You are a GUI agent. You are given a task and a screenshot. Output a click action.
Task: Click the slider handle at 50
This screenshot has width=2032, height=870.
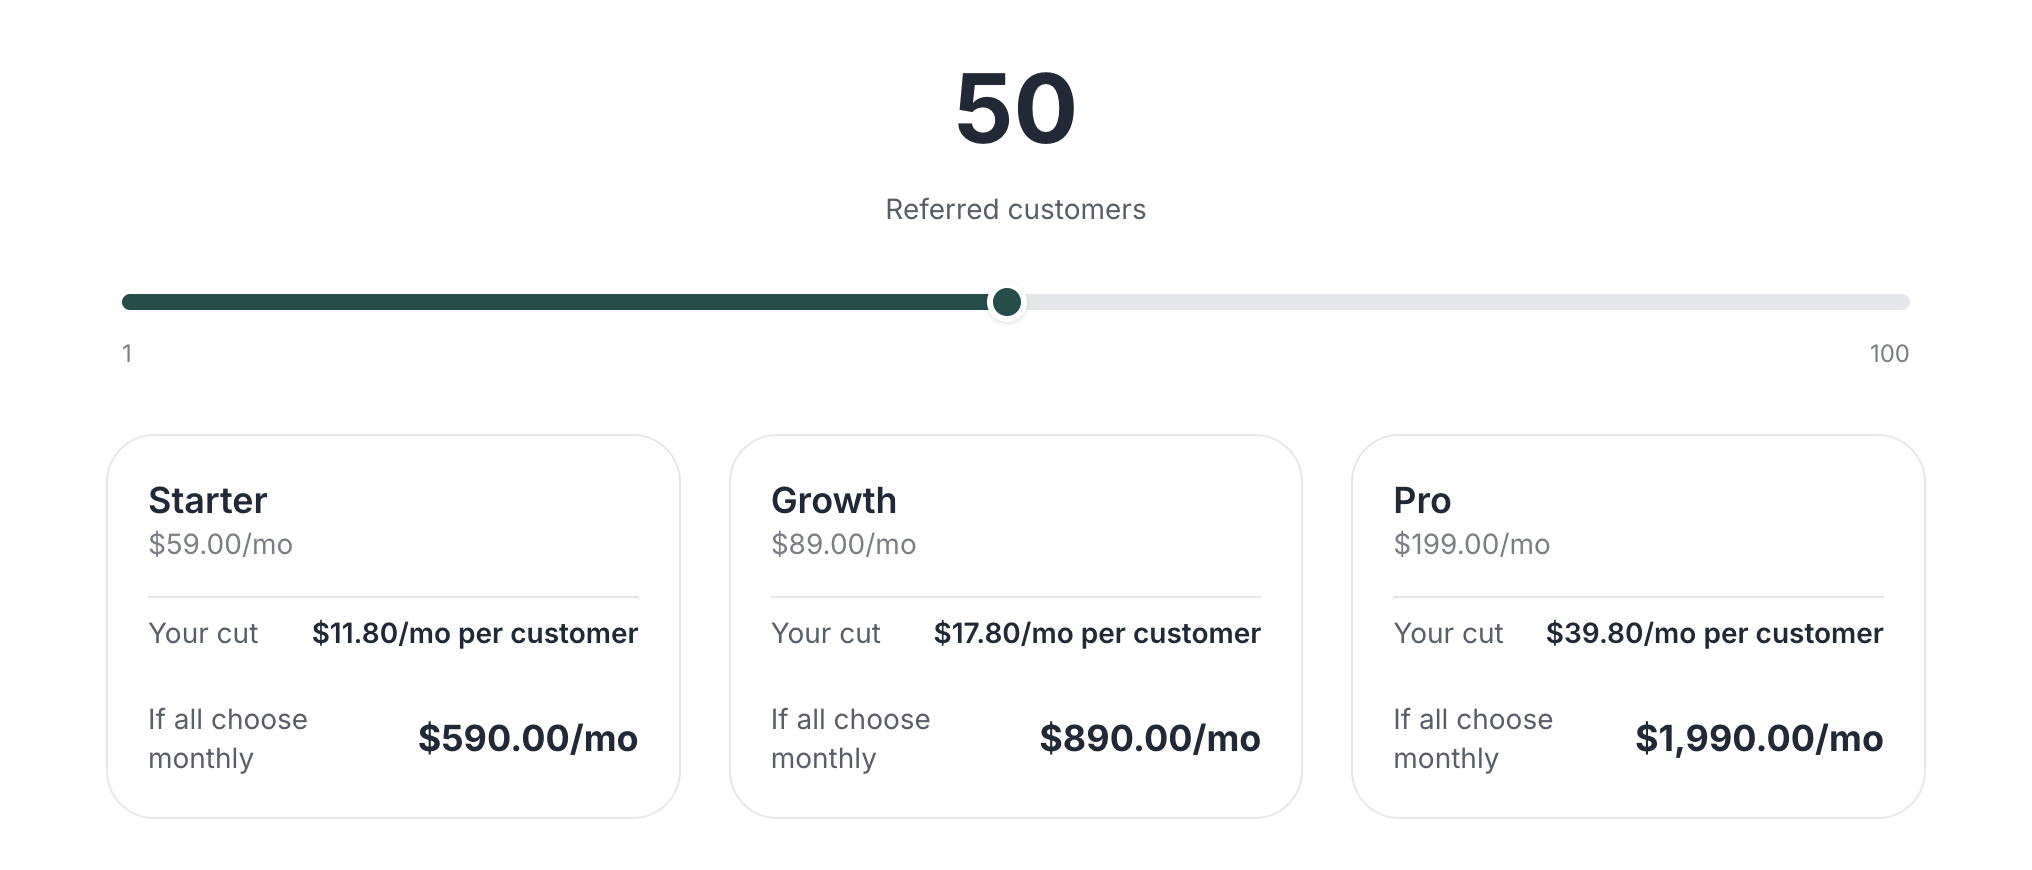(1007, 302)
